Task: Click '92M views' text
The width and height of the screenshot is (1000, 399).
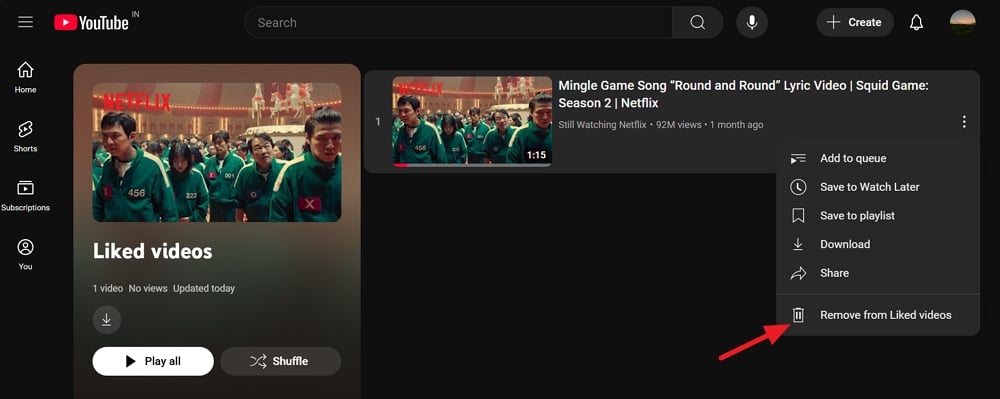Action: [679, 125]
